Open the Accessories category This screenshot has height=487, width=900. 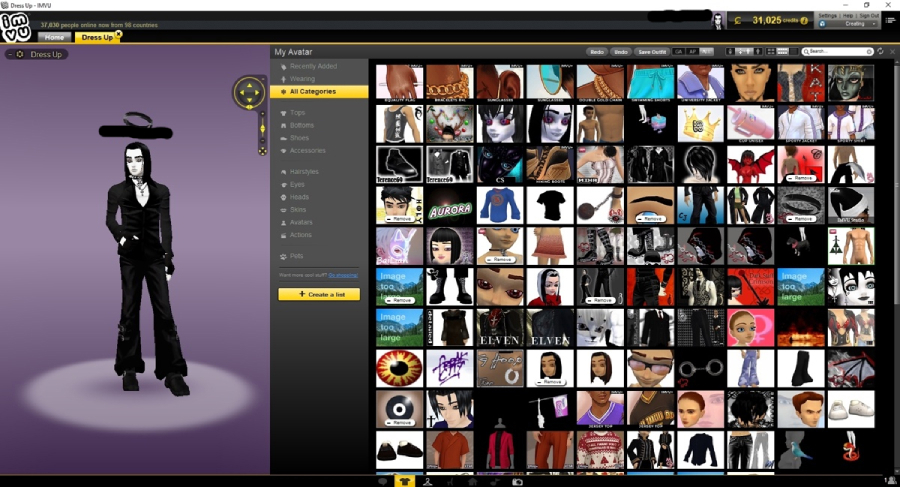pyautogui.click(x=308, y=150)
